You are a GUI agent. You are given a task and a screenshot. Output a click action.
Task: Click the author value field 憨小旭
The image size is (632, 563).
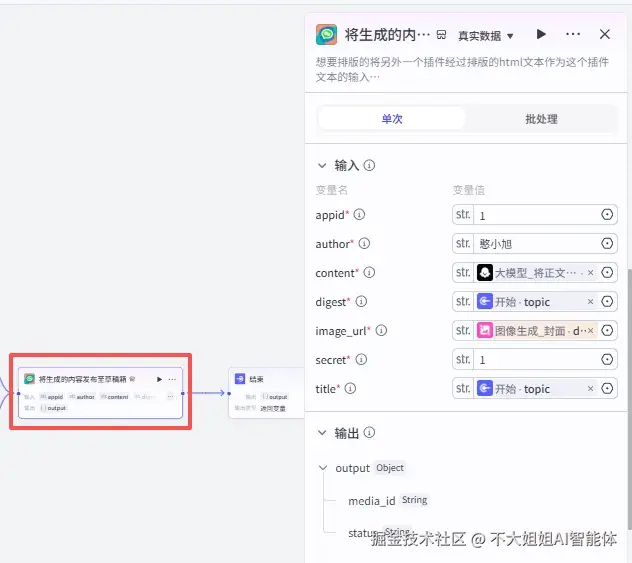click(536, 244)
